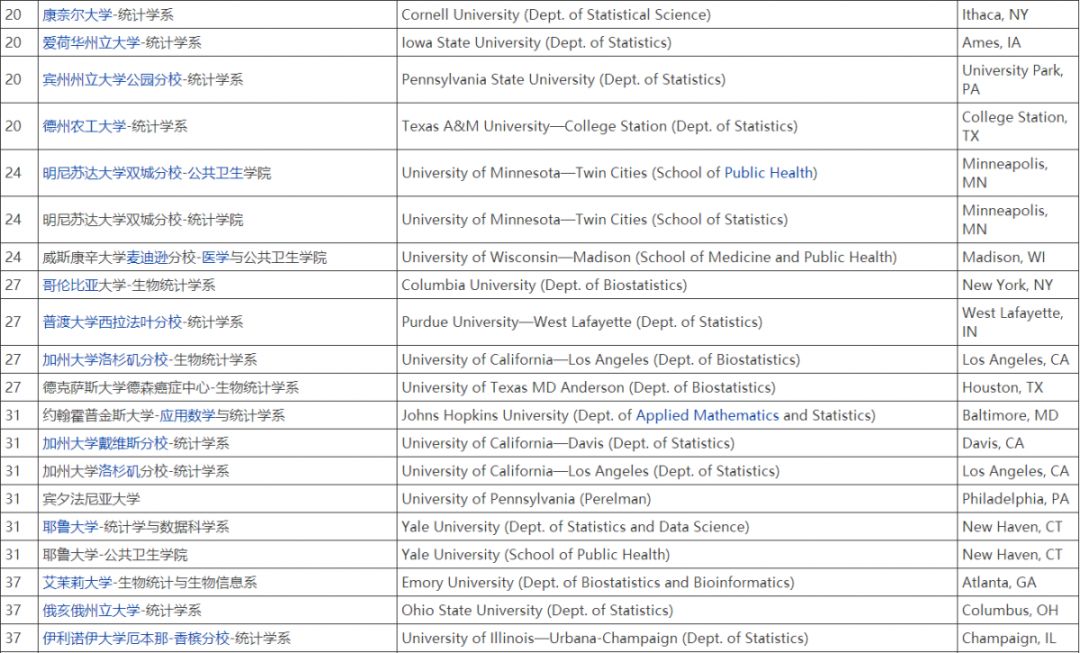1080x653 pixels.
Task: Open the 俄亥俄州立大学 link
Action: pos(91,610)
